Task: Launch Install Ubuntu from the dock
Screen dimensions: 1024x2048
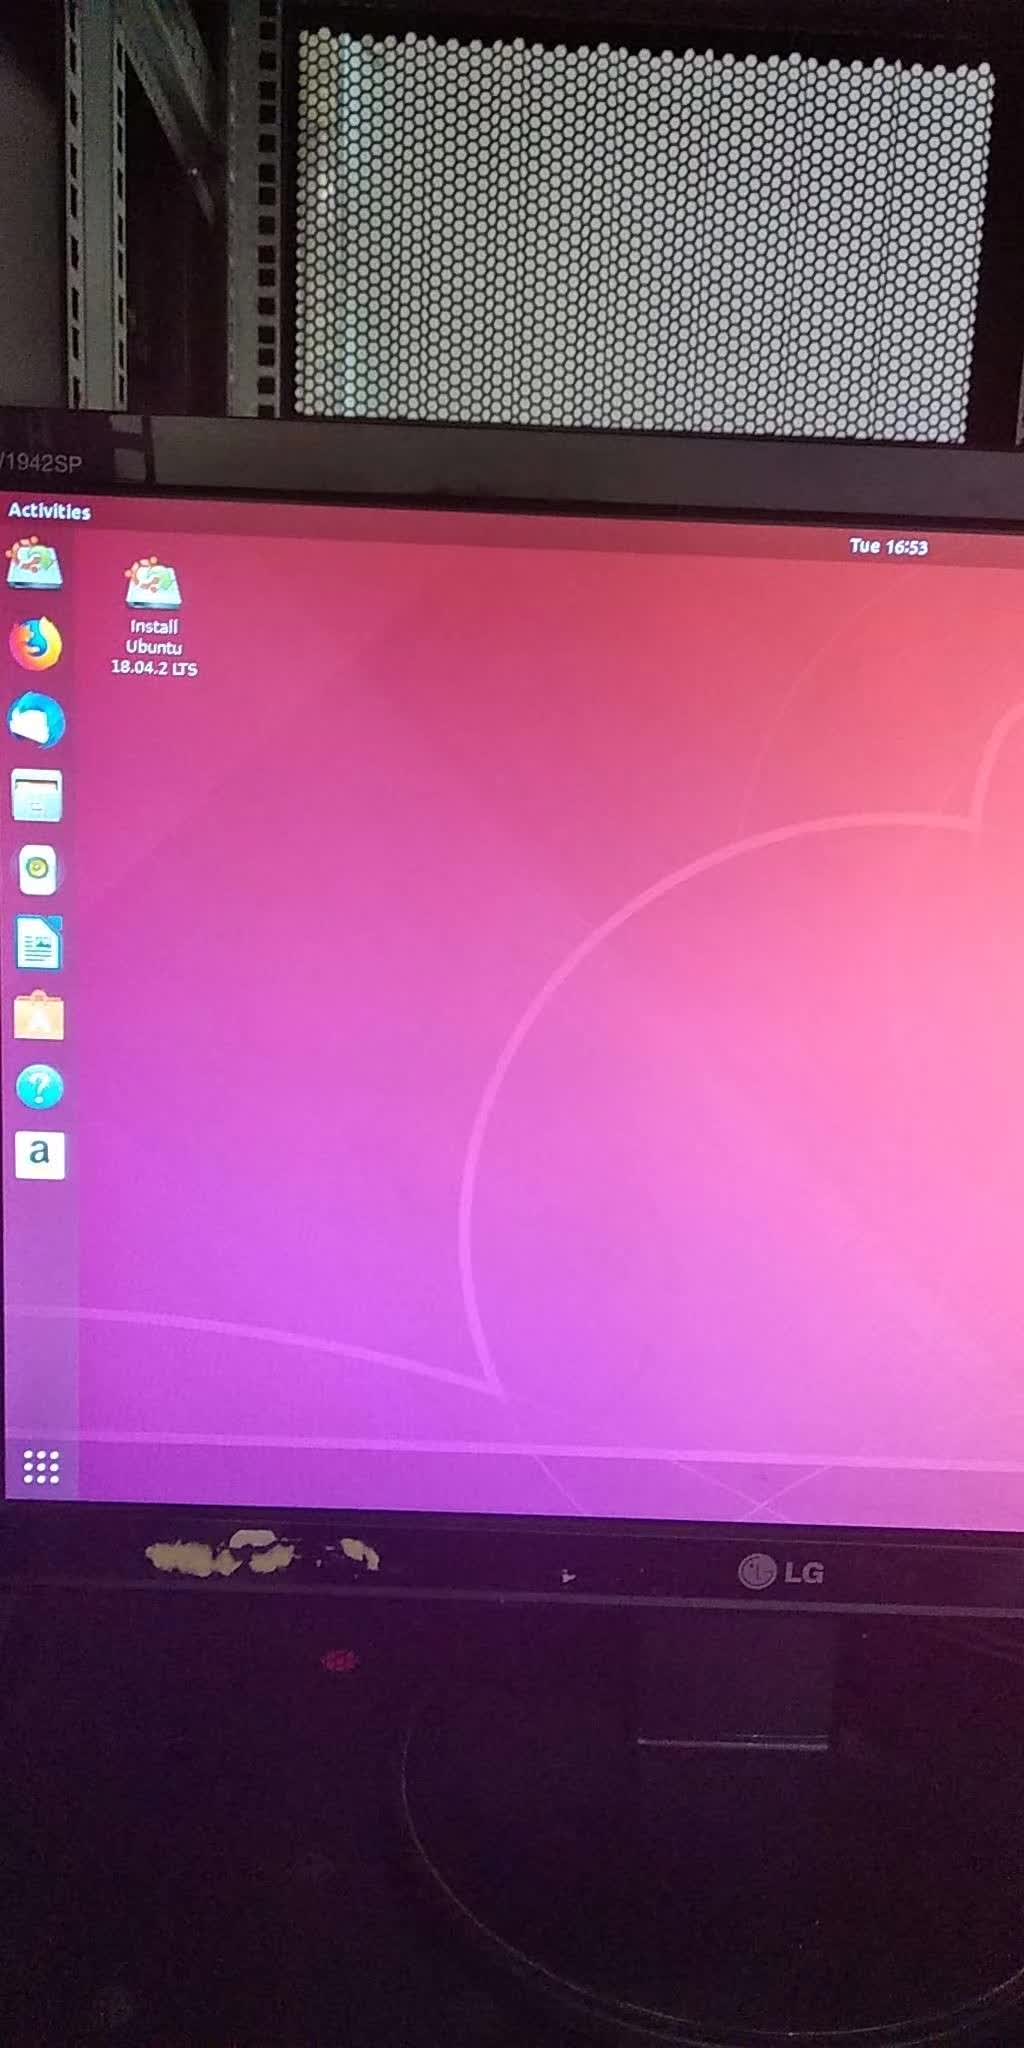Action: [x=35, y=565]
